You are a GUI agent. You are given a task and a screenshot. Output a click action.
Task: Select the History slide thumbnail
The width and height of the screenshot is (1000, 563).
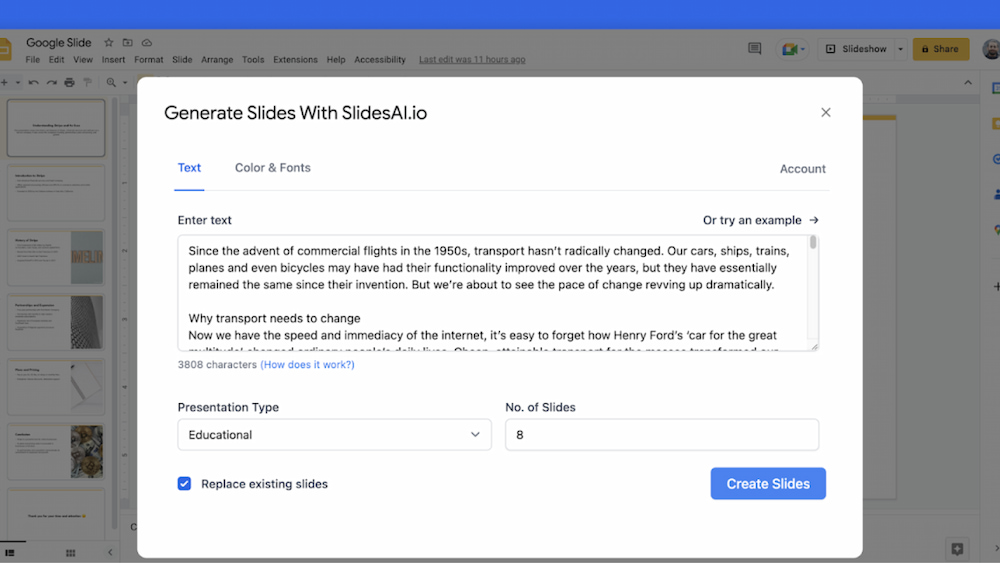pyautogui.click(x=56, y=258)
